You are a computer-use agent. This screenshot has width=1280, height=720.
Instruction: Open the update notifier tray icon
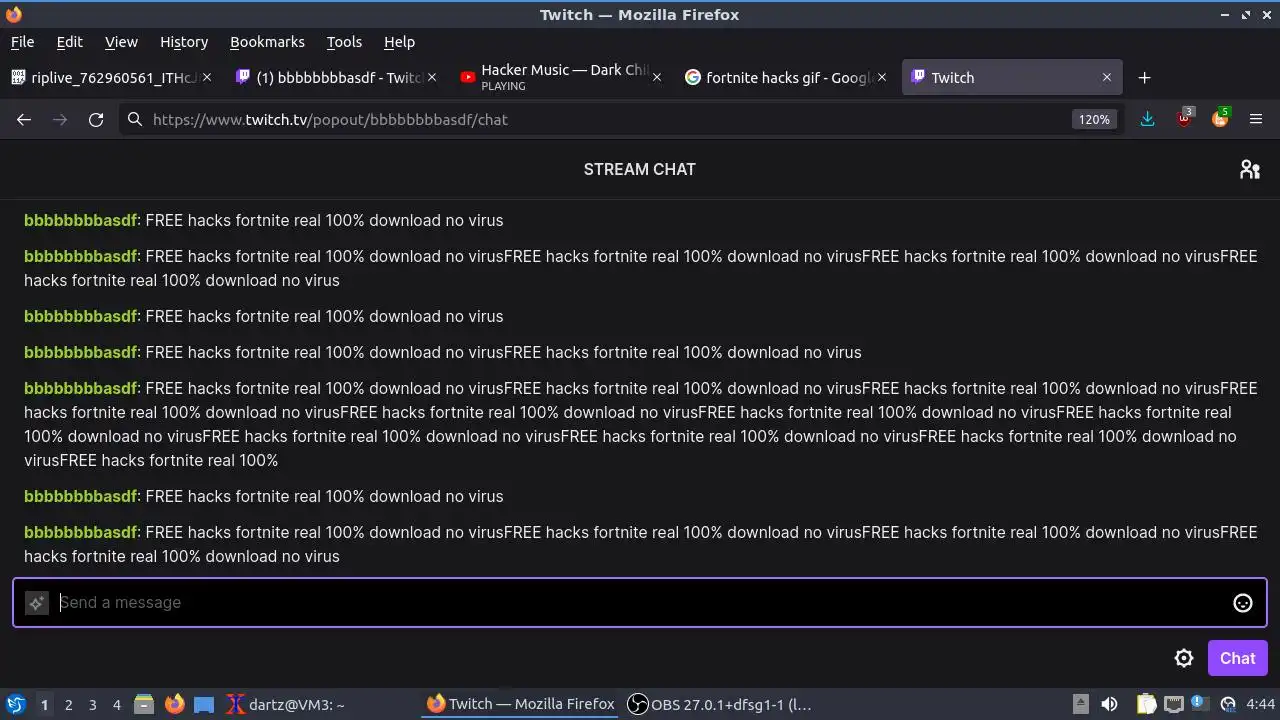click(1199, 704)
